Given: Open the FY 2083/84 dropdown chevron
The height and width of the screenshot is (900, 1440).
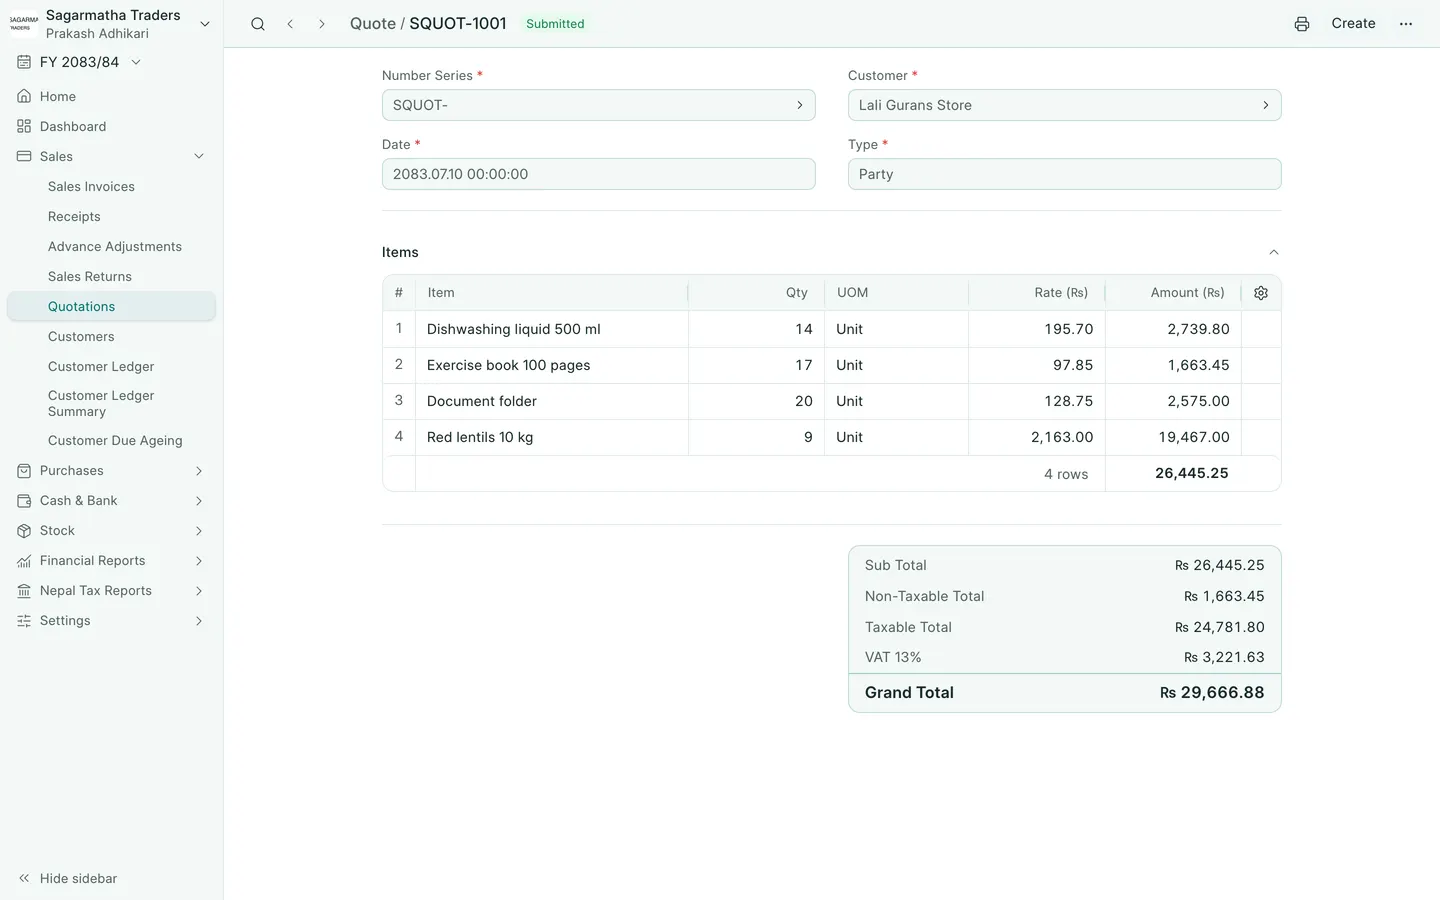Looking at the screenshot, I should point(136,62).
